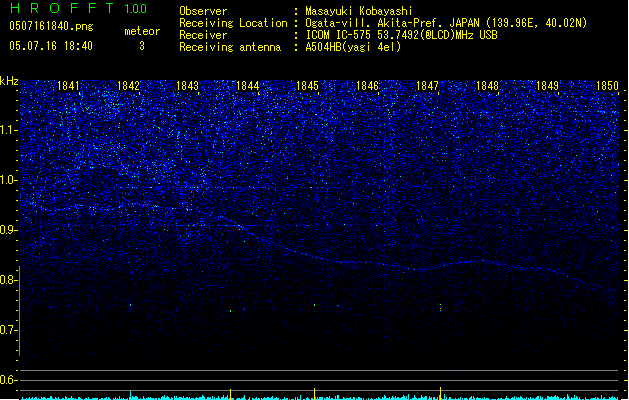This screenshot has width=629, height=400.
Task: Click the 1.1 kHz axis label
Action: [8, 130]
